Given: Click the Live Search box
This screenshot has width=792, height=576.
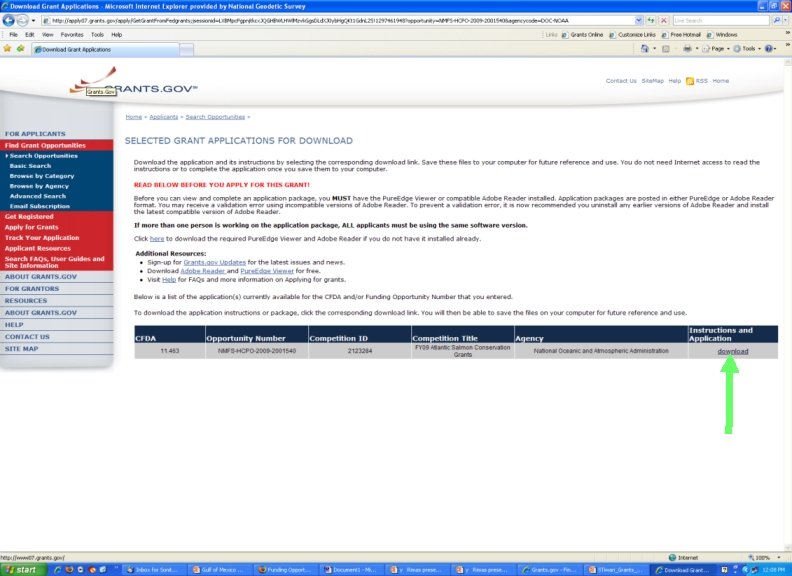Looking at the screenshot, I should [x=721, y=21].
